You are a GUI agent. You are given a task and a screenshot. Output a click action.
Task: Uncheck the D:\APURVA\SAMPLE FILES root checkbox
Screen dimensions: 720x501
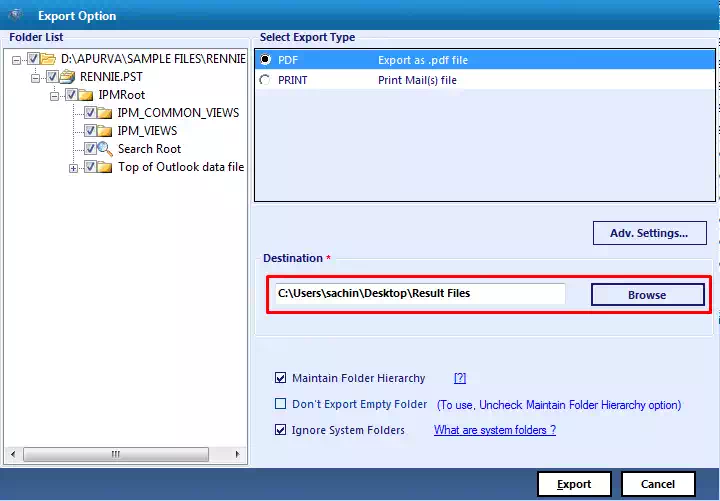click(x=33, y=58)
